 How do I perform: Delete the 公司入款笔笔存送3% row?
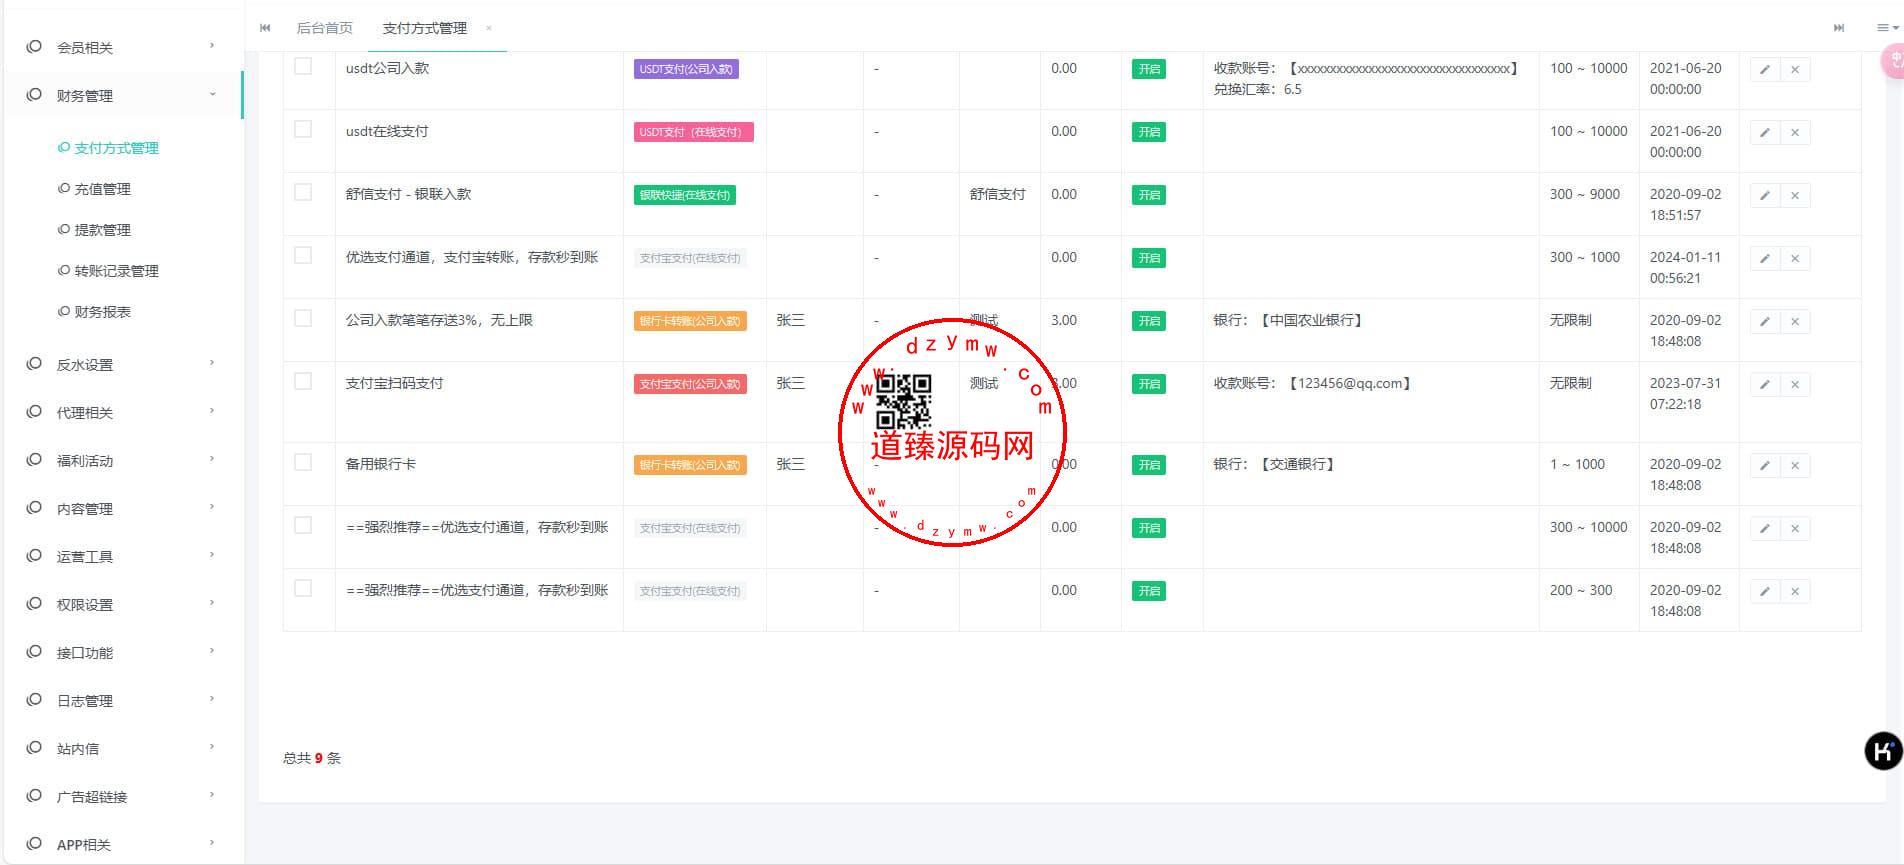coord(1795,322)
